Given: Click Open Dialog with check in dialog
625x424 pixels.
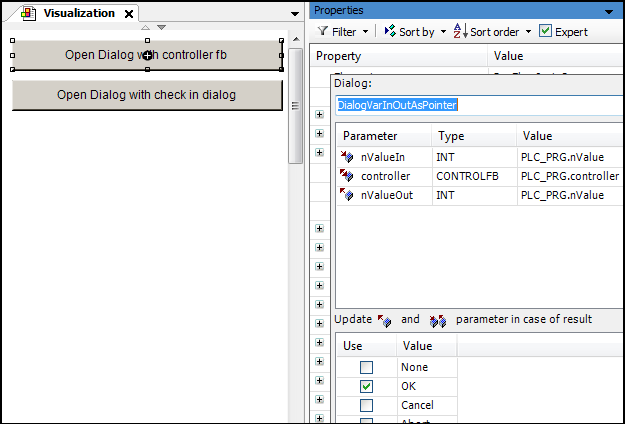Looking at the screenshot, I should point(146,95).
